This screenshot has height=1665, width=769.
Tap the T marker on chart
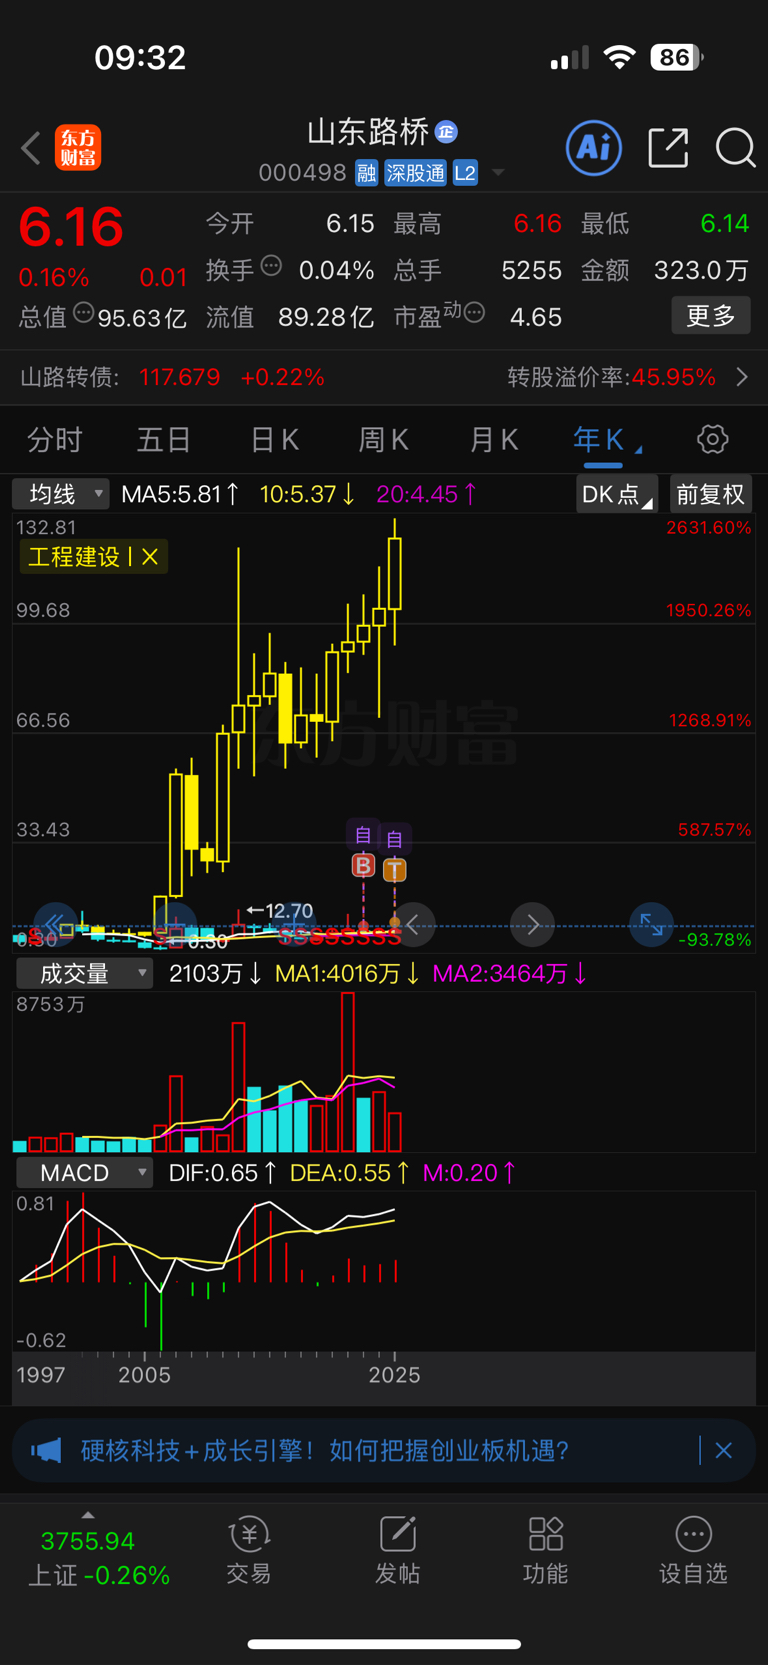coord(395,869)
